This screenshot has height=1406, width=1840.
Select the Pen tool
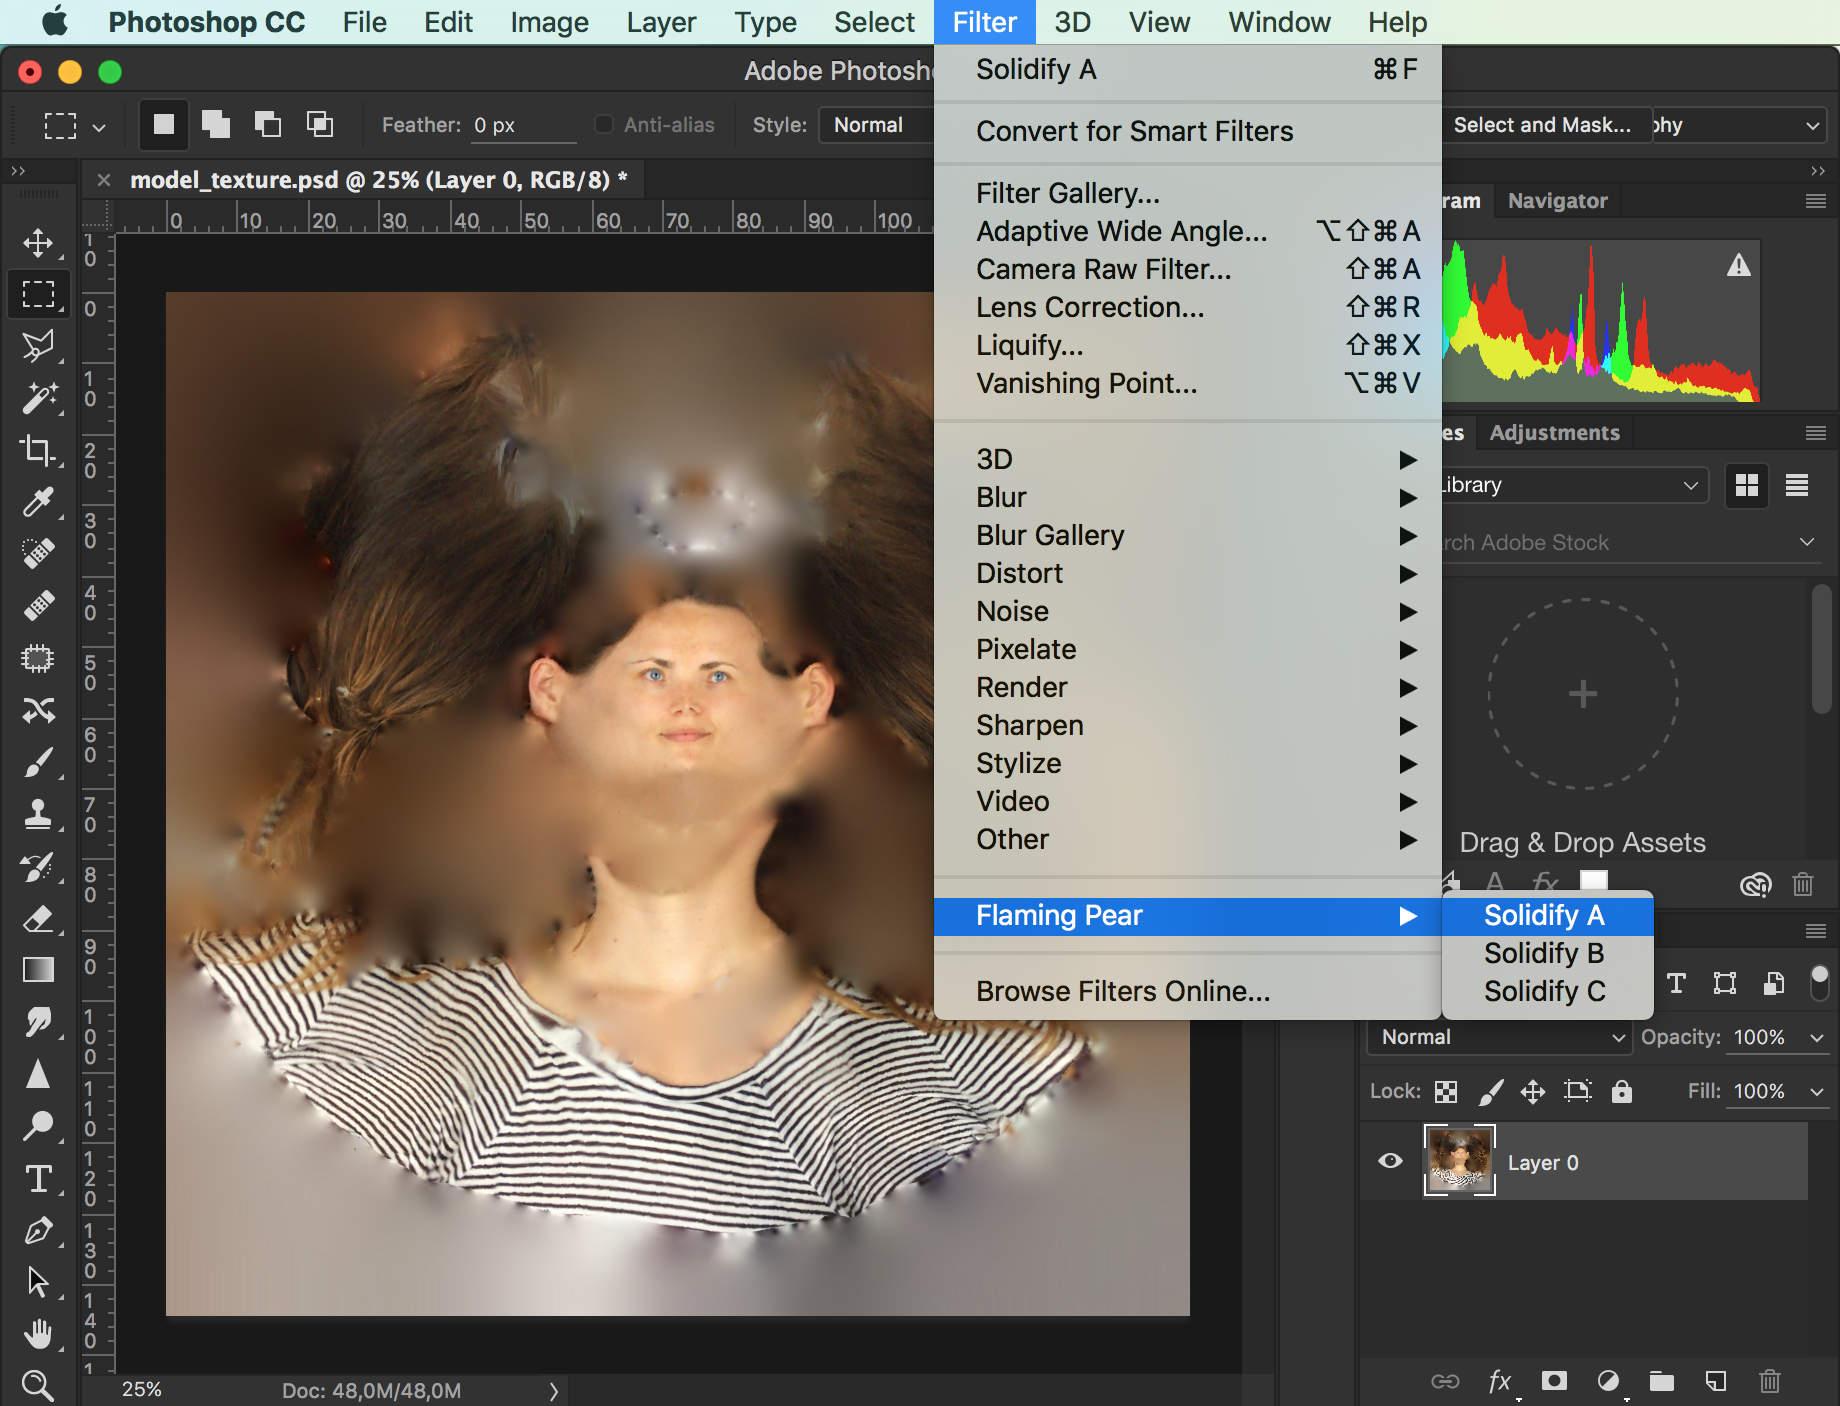38,1230
